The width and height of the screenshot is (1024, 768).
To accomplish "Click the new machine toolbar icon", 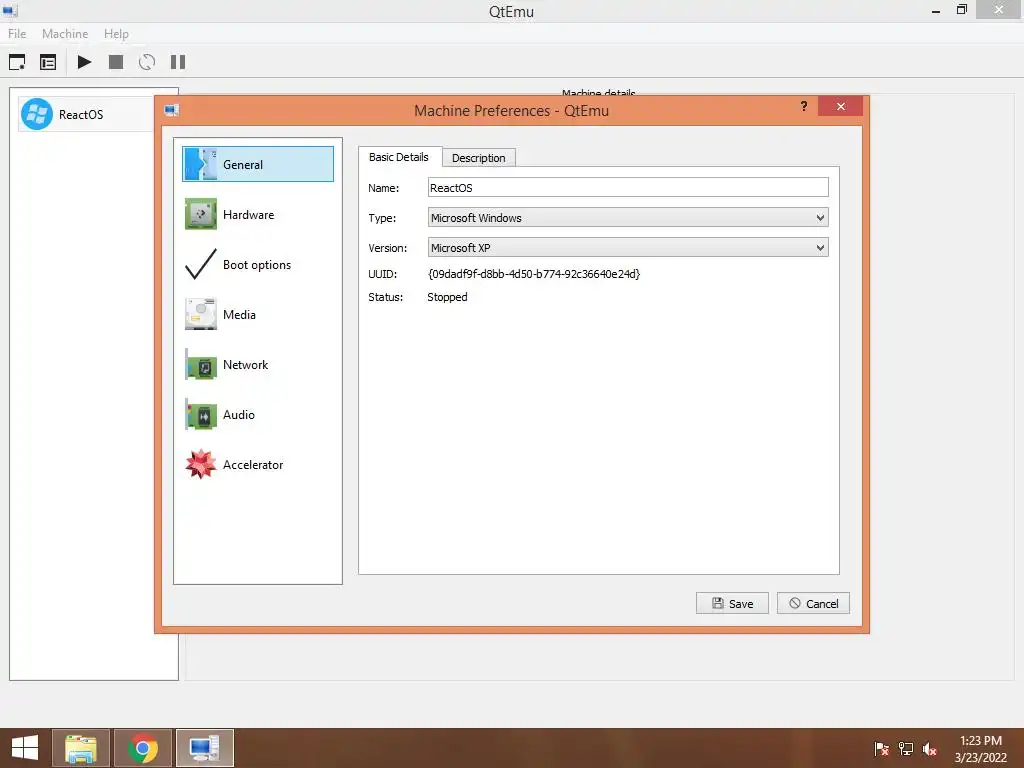I will point(17,62).
